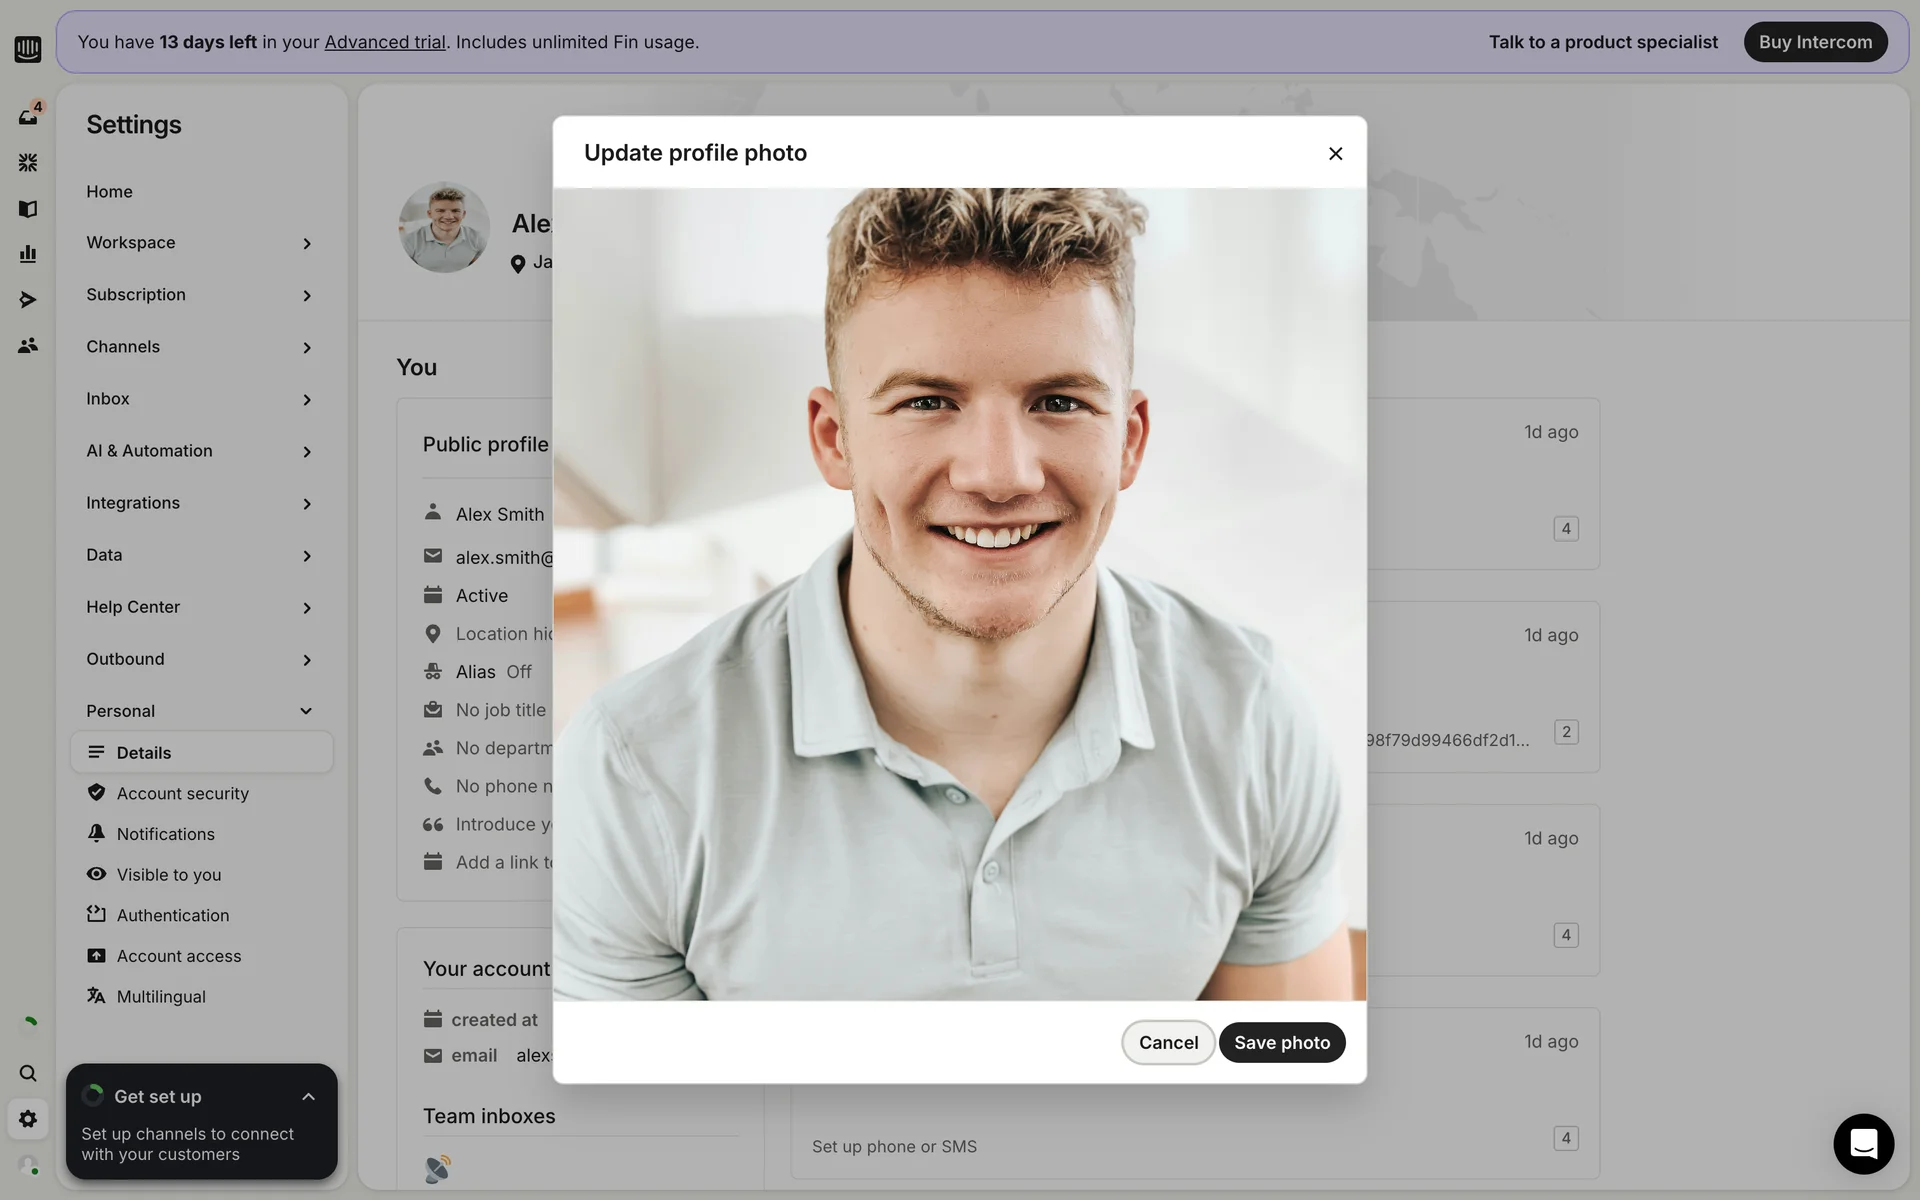This screenshot has width=1920, height=1200.
Task: Click Save photo button
Action: click(x=1281, y=1042)
